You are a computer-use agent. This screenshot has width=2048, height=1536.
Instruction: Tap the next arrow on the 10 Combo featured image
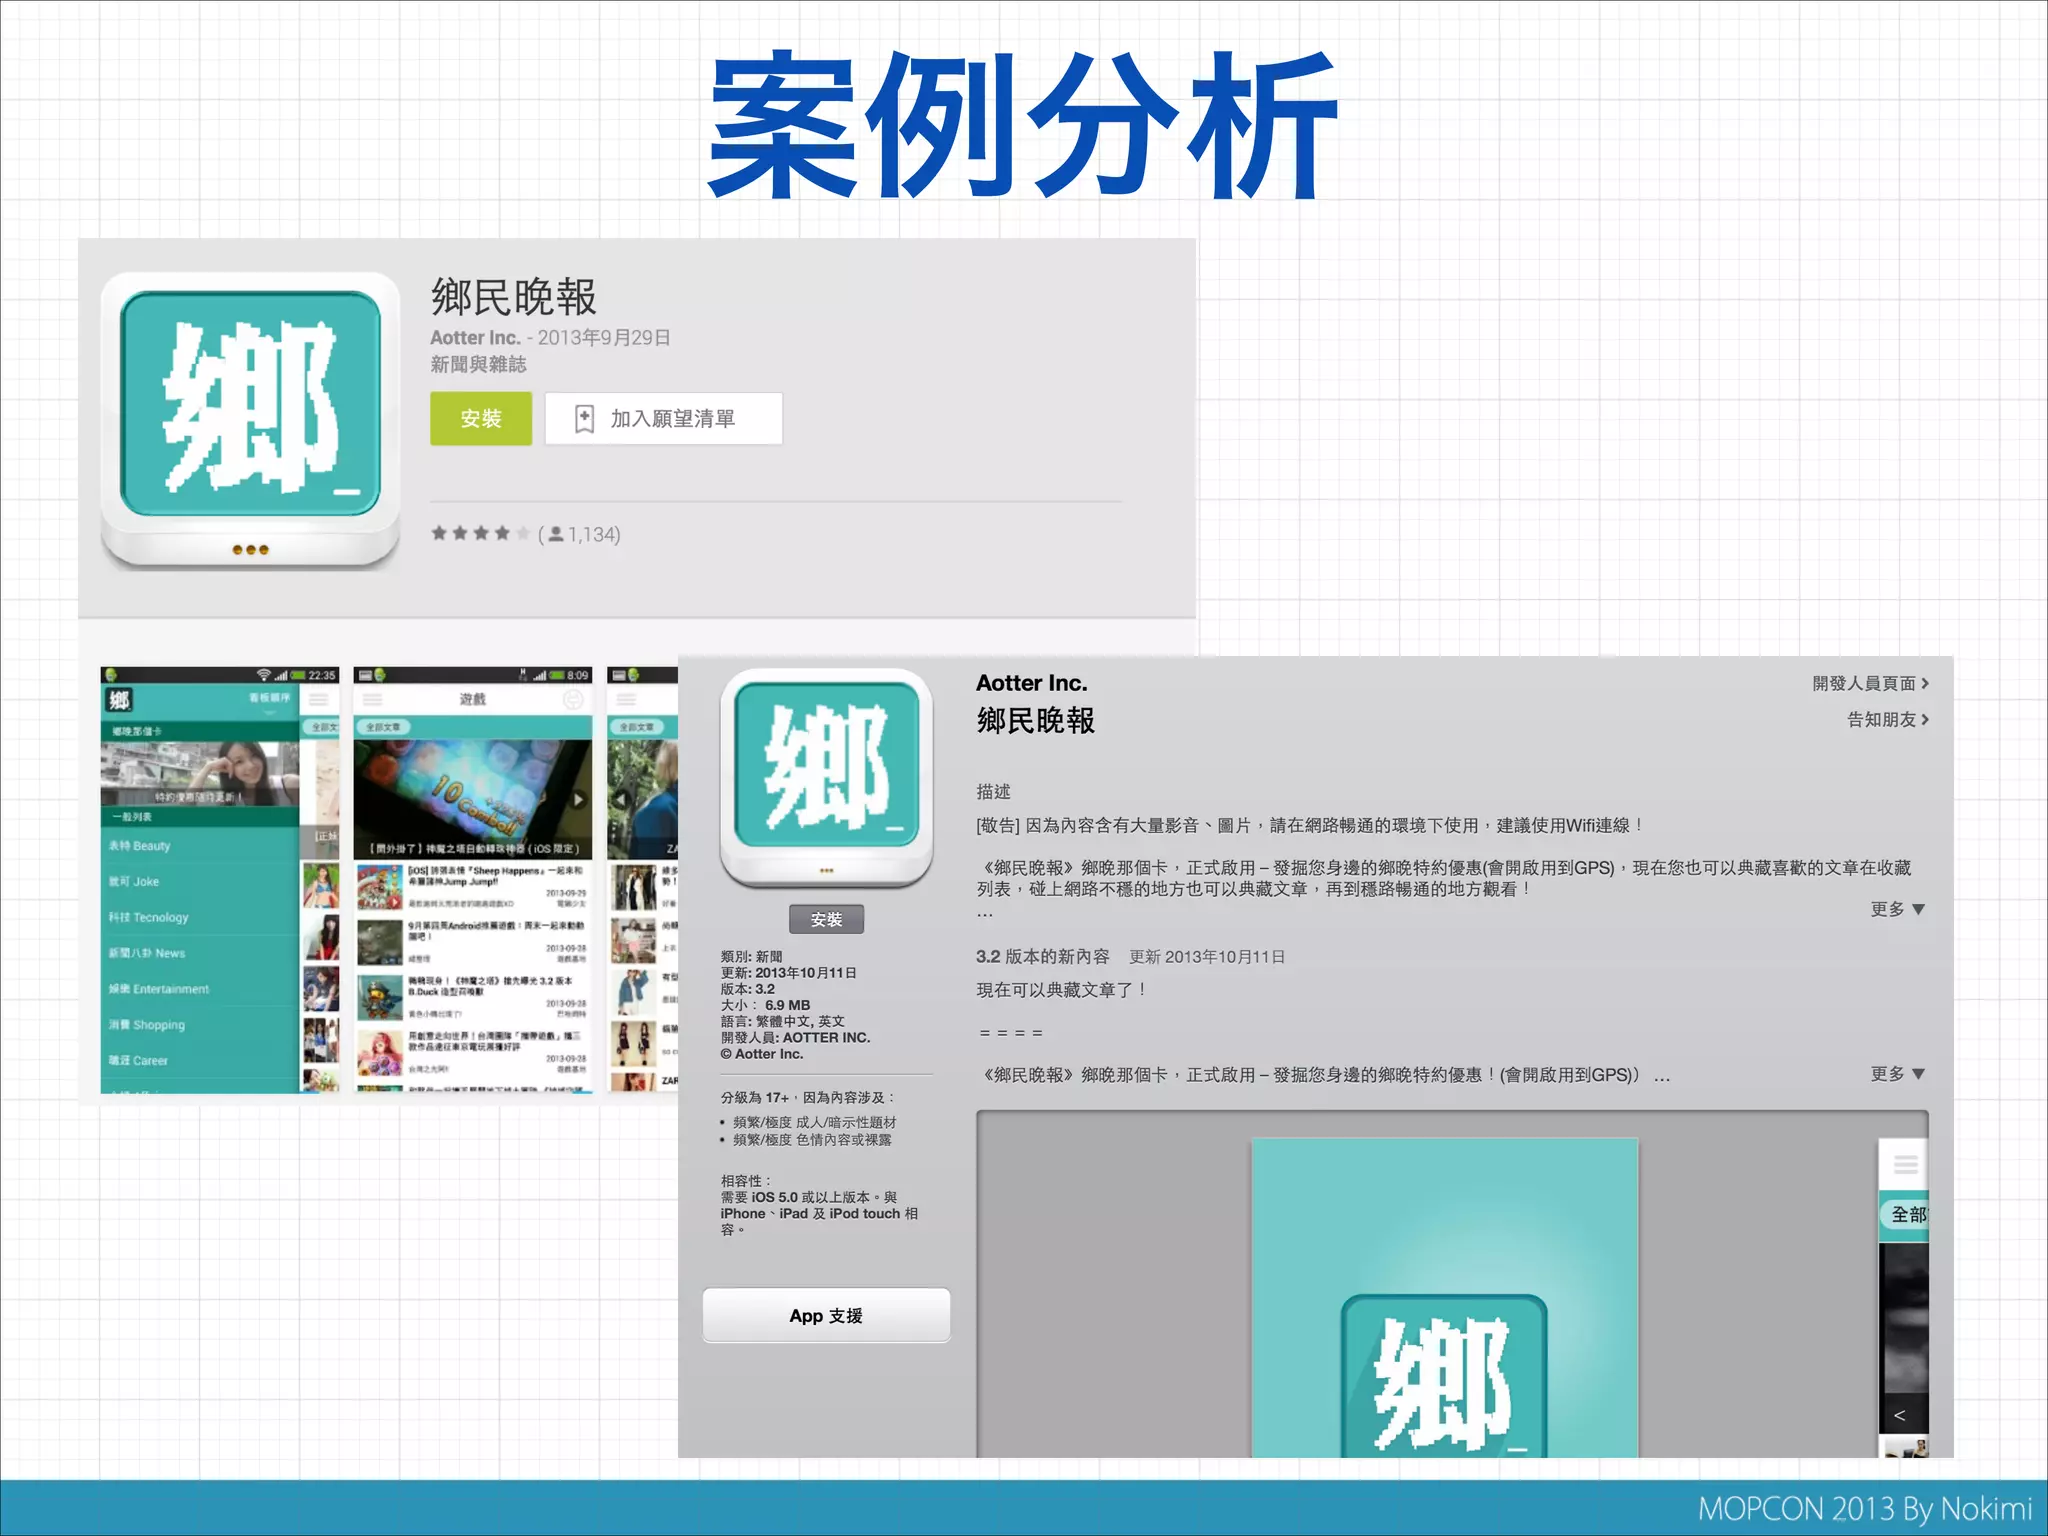[x=578, y=800]
